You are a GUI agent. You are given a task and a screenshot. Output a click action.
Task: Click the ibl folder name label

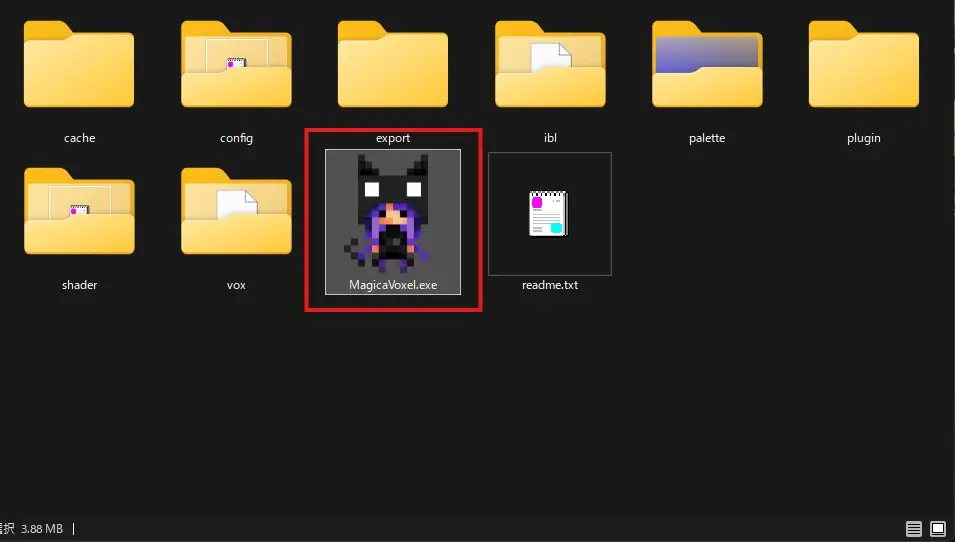pyautogui.click(x=550, y=138)
